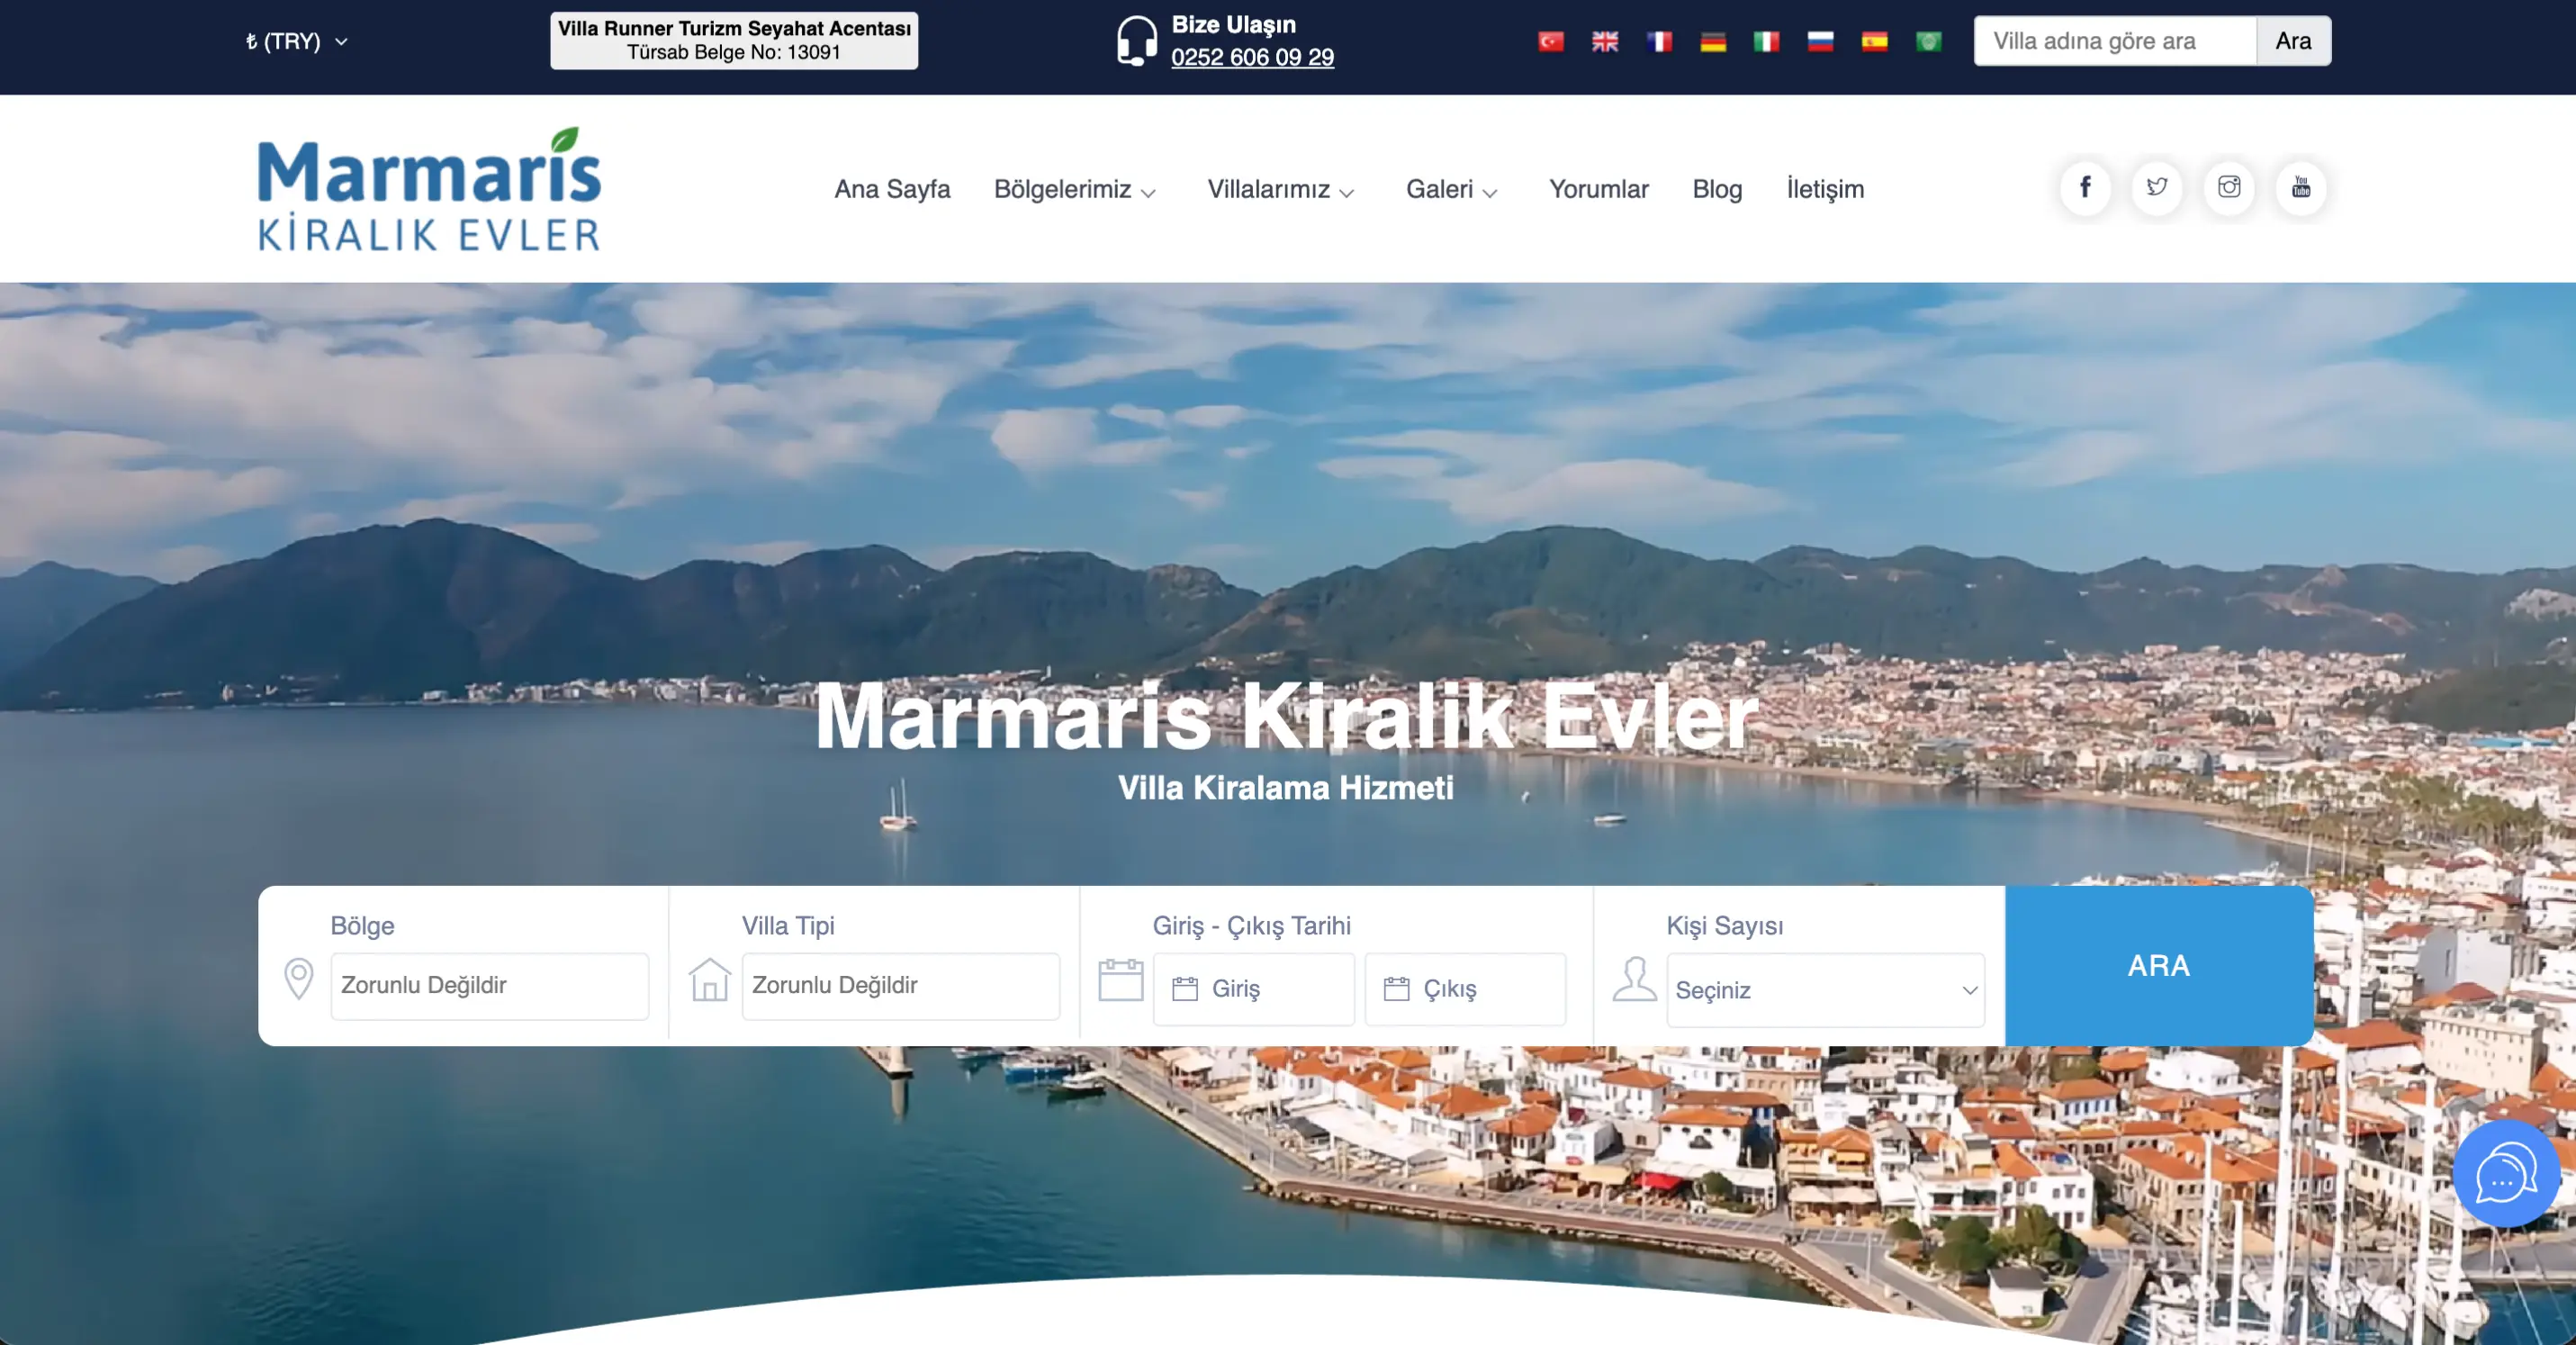Select the Giriş check-in date field
This screenshot has width=2576, height=1345.
click(1254, 989)
